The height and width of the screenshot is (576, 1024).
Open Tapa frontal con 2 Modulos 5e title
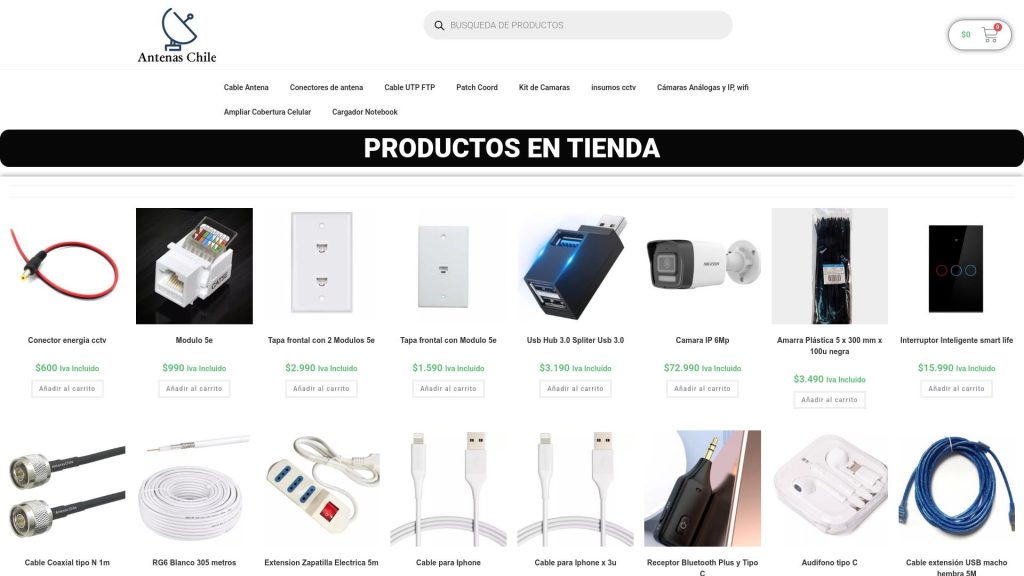[x=321, y=340]
